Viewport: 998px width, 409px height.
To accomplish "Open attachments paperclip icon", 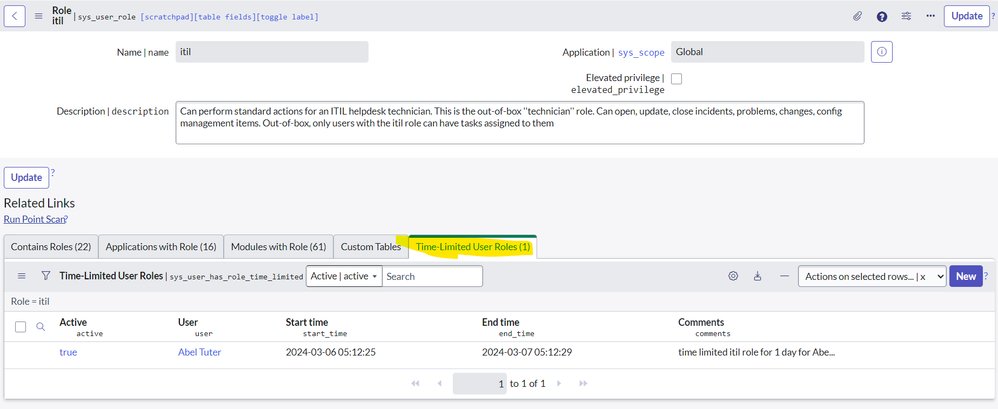I will (857, 17).
